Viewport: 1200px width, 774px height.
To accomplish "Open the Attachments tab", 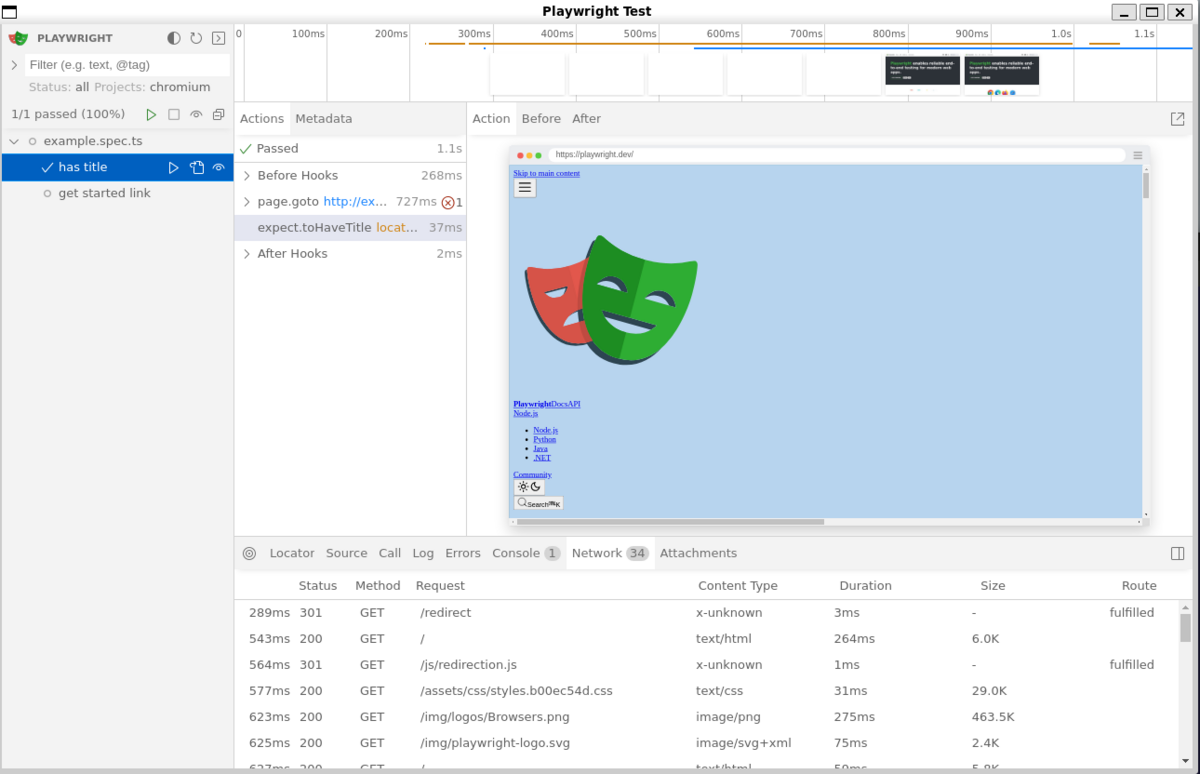I will (698, 553).
